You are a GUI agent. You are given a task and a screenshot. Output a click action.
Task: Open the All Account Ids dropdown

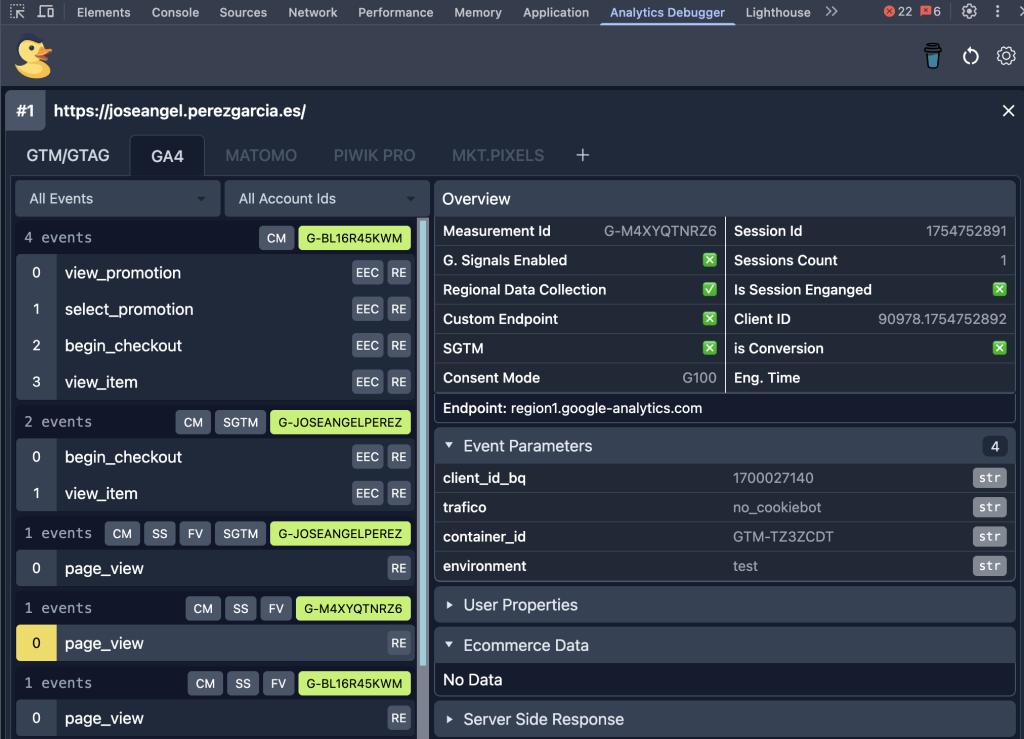327,198
